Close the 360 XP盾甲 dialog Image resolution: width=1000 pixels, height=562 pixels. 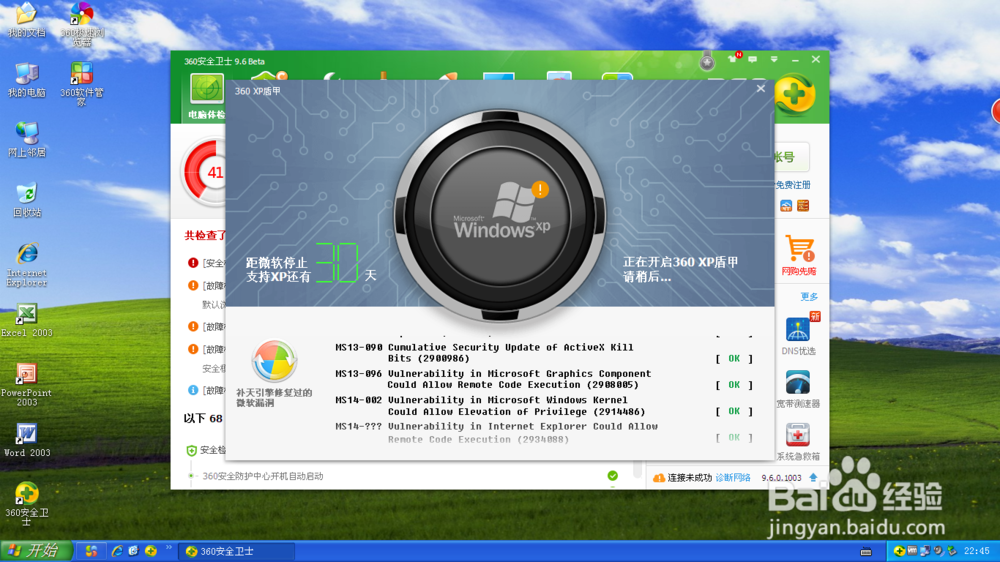pyautogui.click(x=760, y=89)
